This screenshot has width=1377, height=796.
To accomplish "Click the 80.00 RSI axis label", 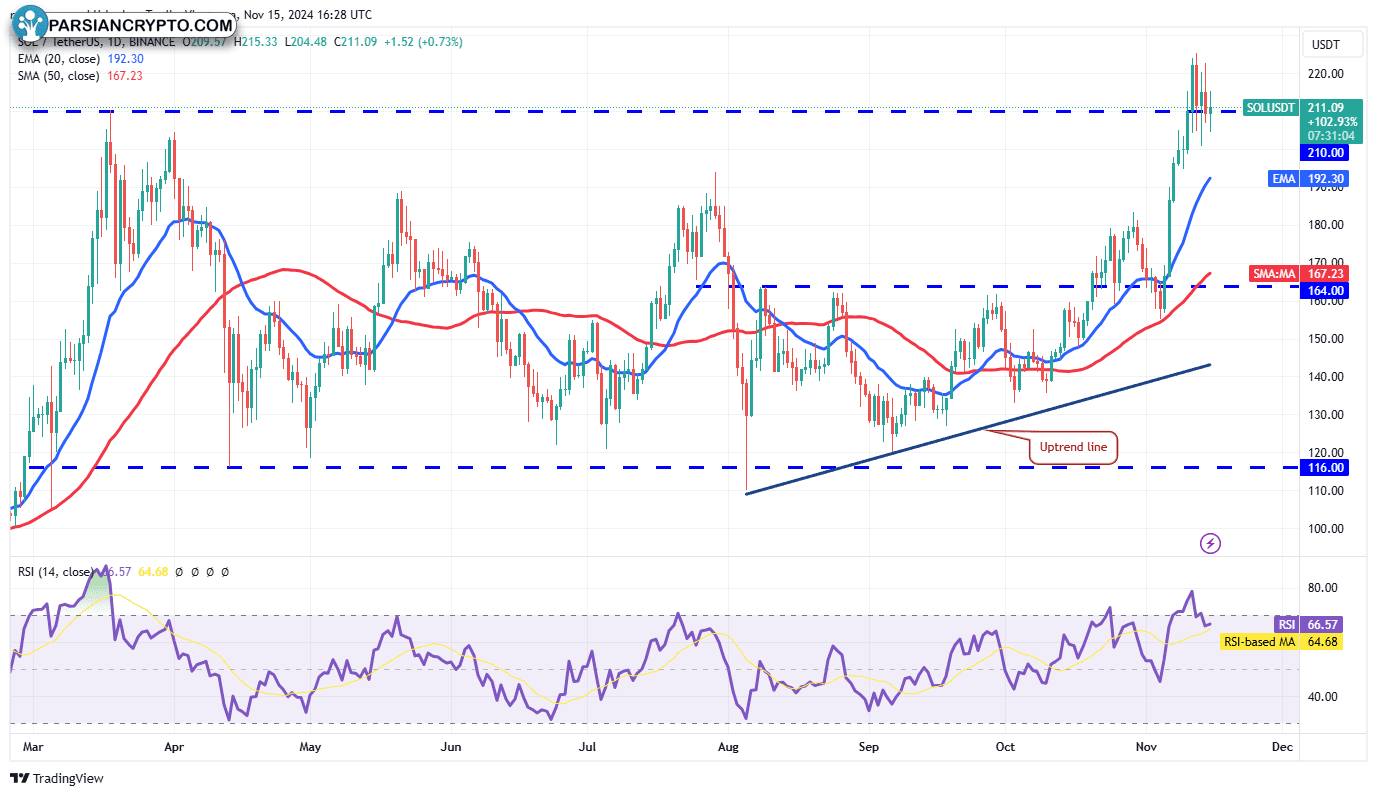I will pyautogui.click(x=1321, y=588).
